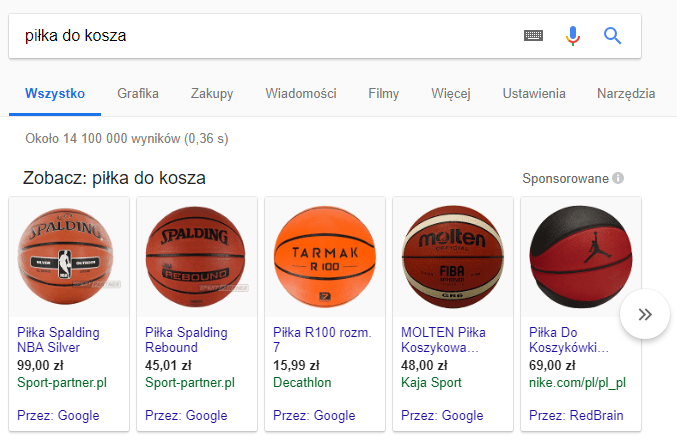Click the blue search magnifier icon
Screen dimensions: 677x441
pyautogui.click(x=612, y=36)
